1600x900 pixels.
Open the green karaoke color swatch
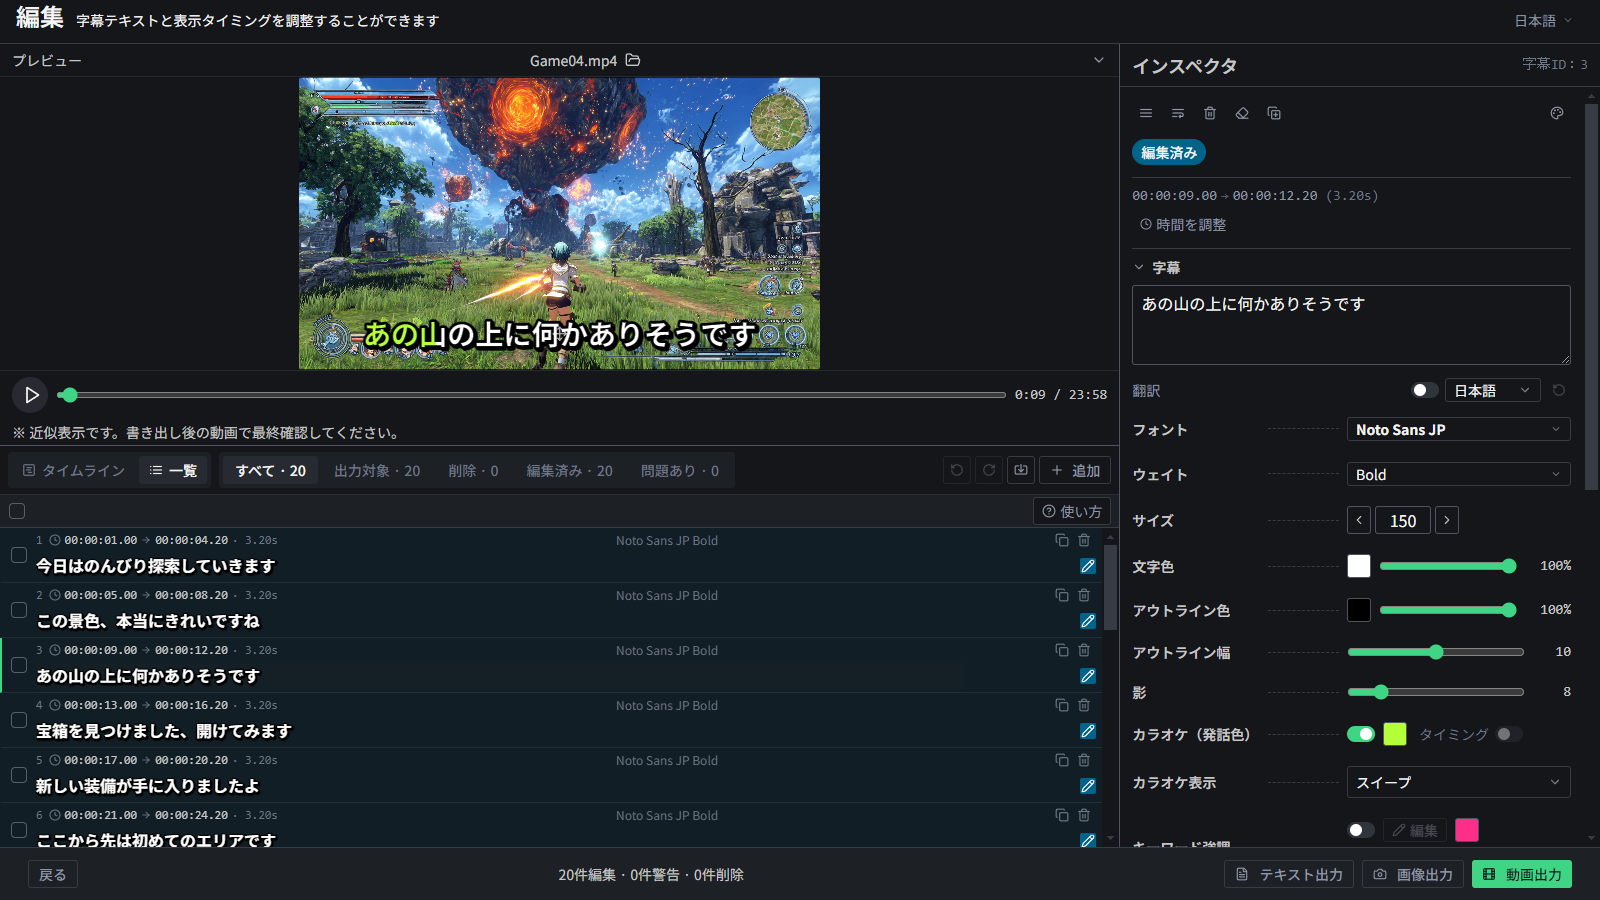(x=1395, y=734)
